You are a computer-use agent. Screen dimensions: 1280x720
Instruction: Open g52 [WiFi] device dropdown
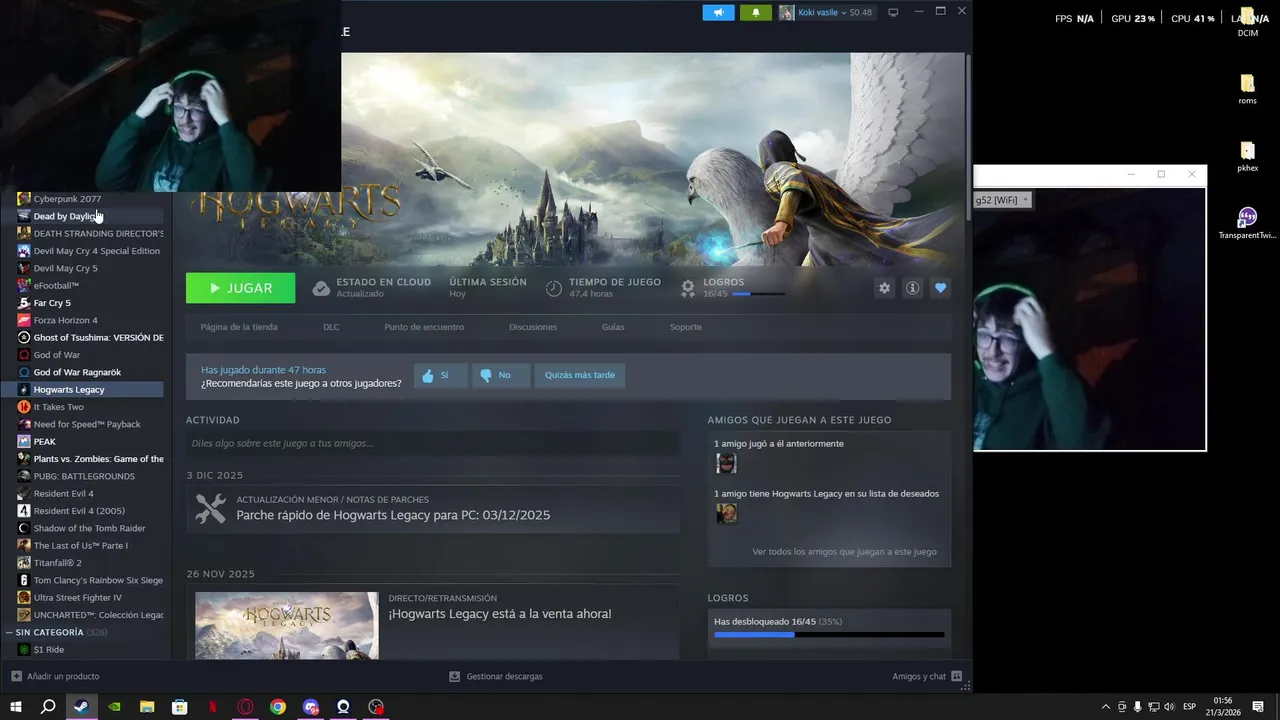[x=1002, y=200]
